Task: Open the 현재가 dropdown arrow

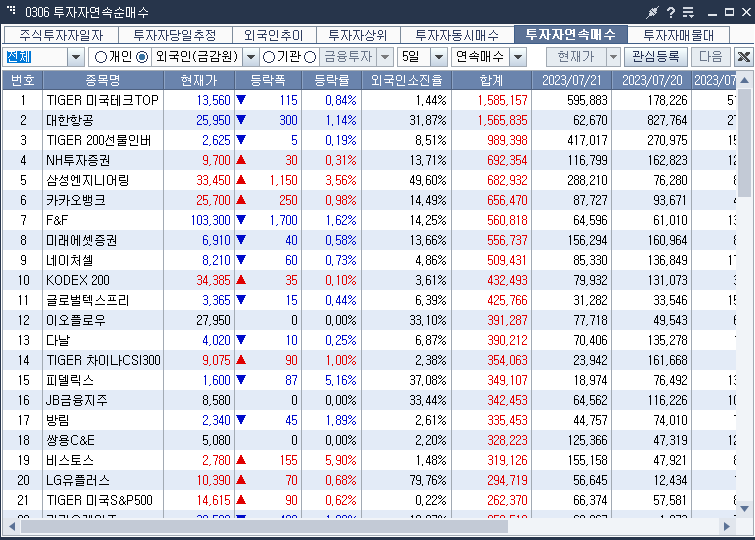Action: coord(613,57)
